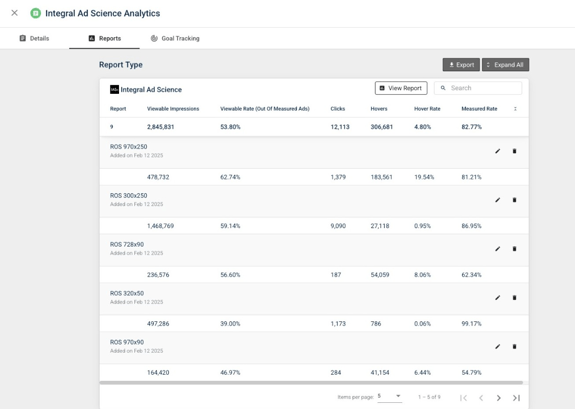Export the report data
The height and width of the screenshot is (409, 575).
tap(461, 65)
